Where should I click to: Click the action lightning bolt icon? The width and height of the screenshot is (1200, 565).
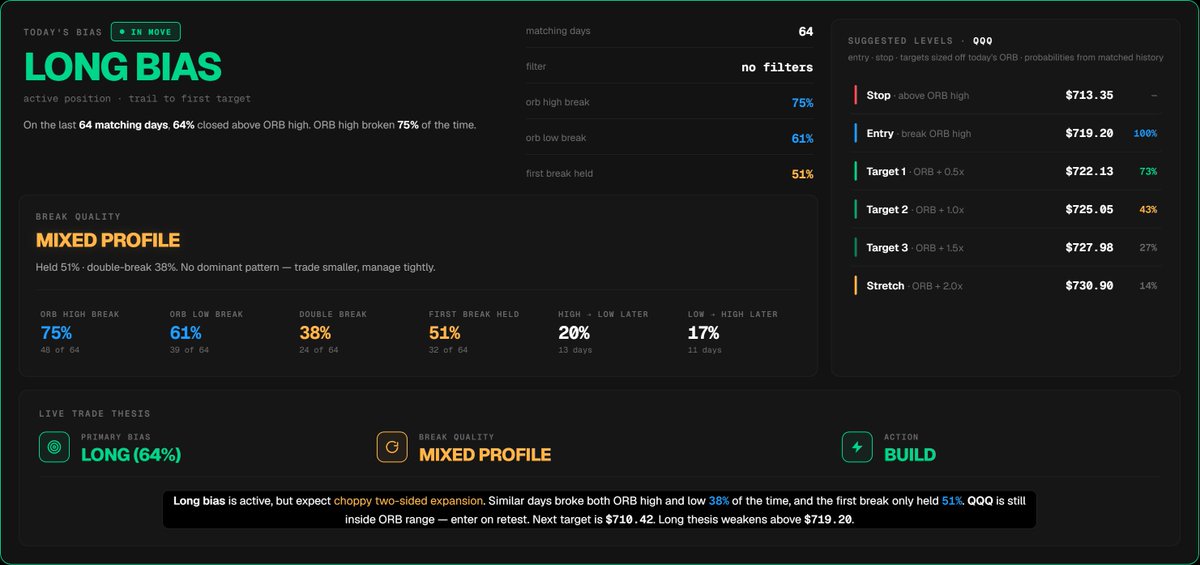pos(856,447)
